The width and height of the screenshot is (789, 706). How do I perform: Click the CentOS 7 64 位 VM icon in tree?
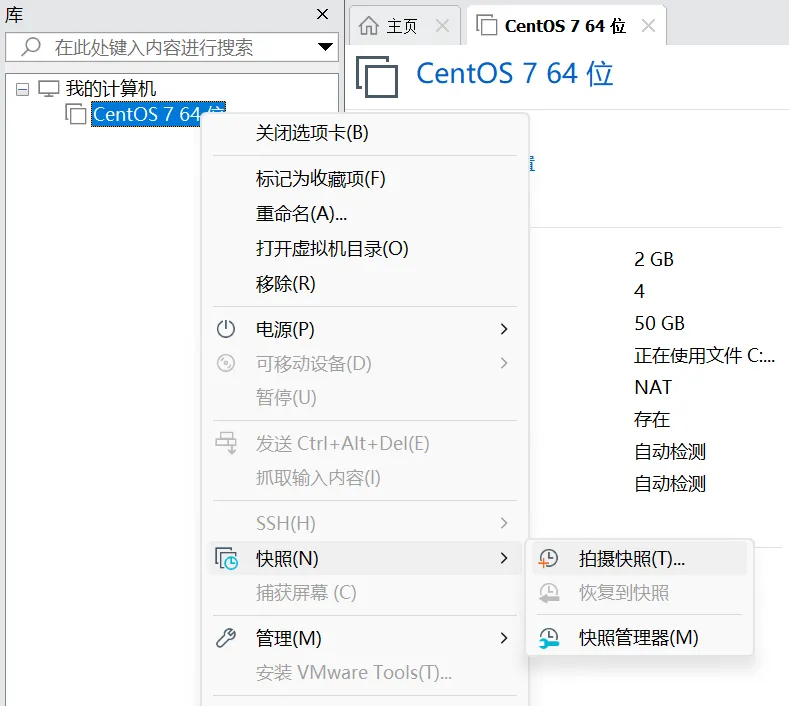click(x=75, y=114)
